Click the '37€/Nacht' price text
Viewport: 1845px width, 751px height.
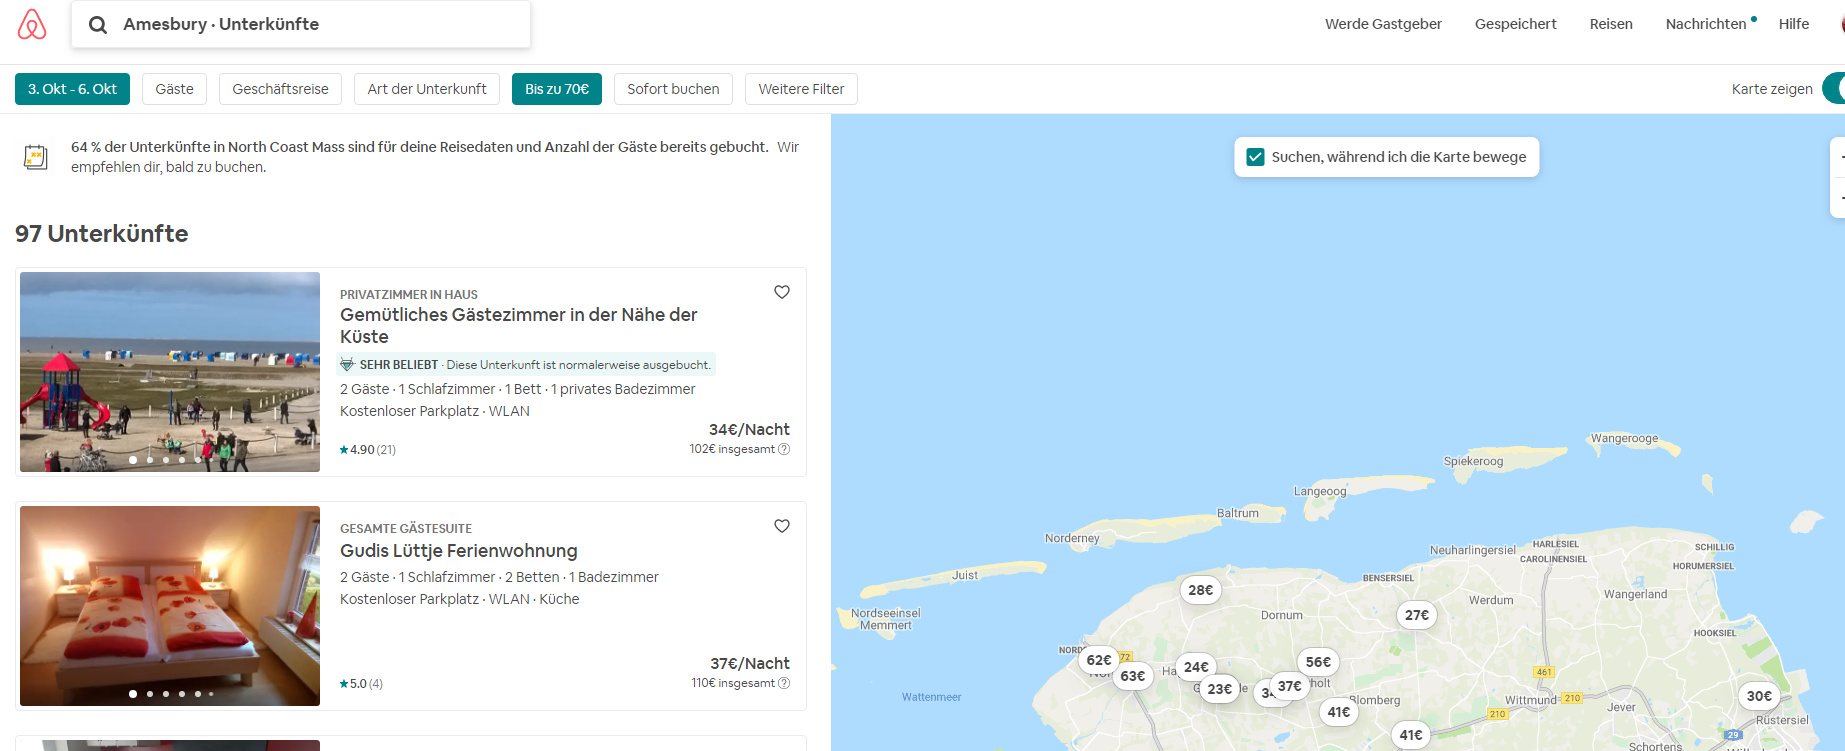click(750, 664)
